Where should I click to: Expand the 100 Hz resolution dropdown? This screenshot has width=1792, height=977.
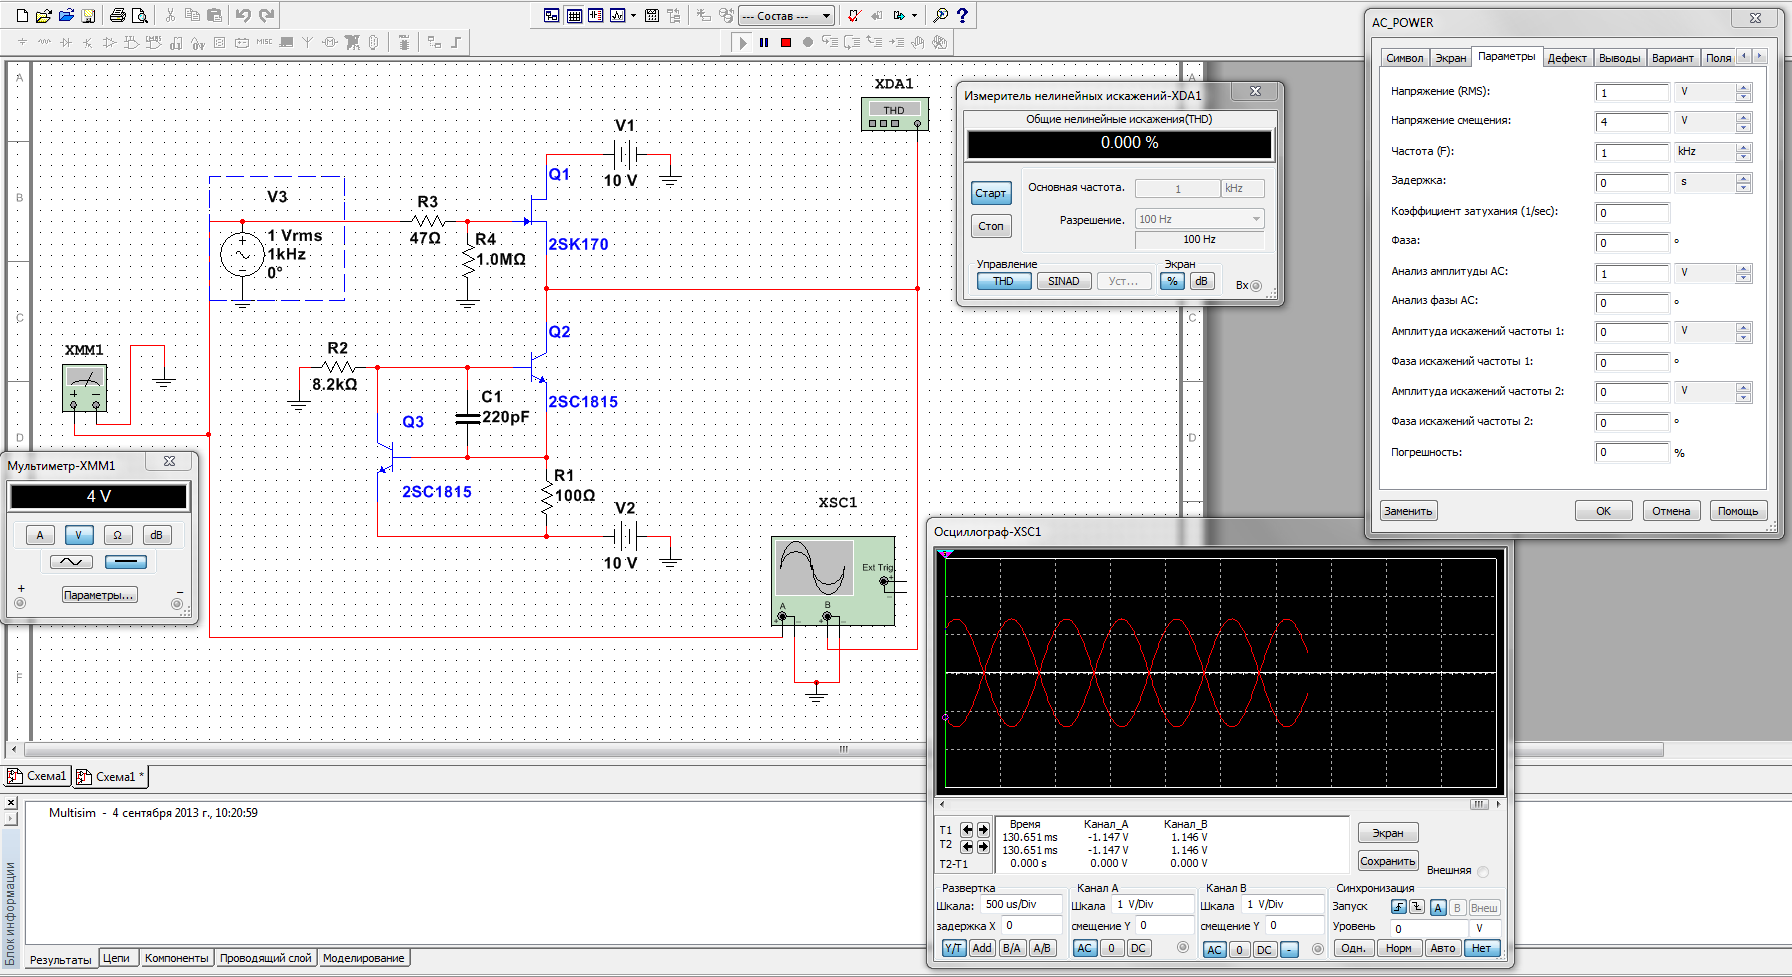[1256, 219]
